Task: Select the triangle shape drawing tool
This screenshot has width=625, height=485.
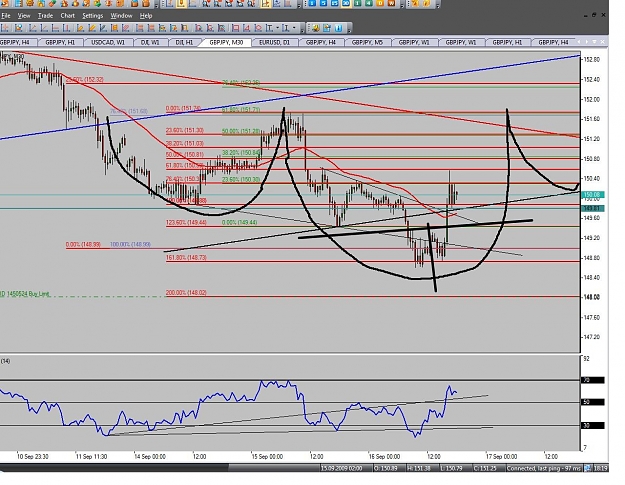Action: click(x=247, y=28)
